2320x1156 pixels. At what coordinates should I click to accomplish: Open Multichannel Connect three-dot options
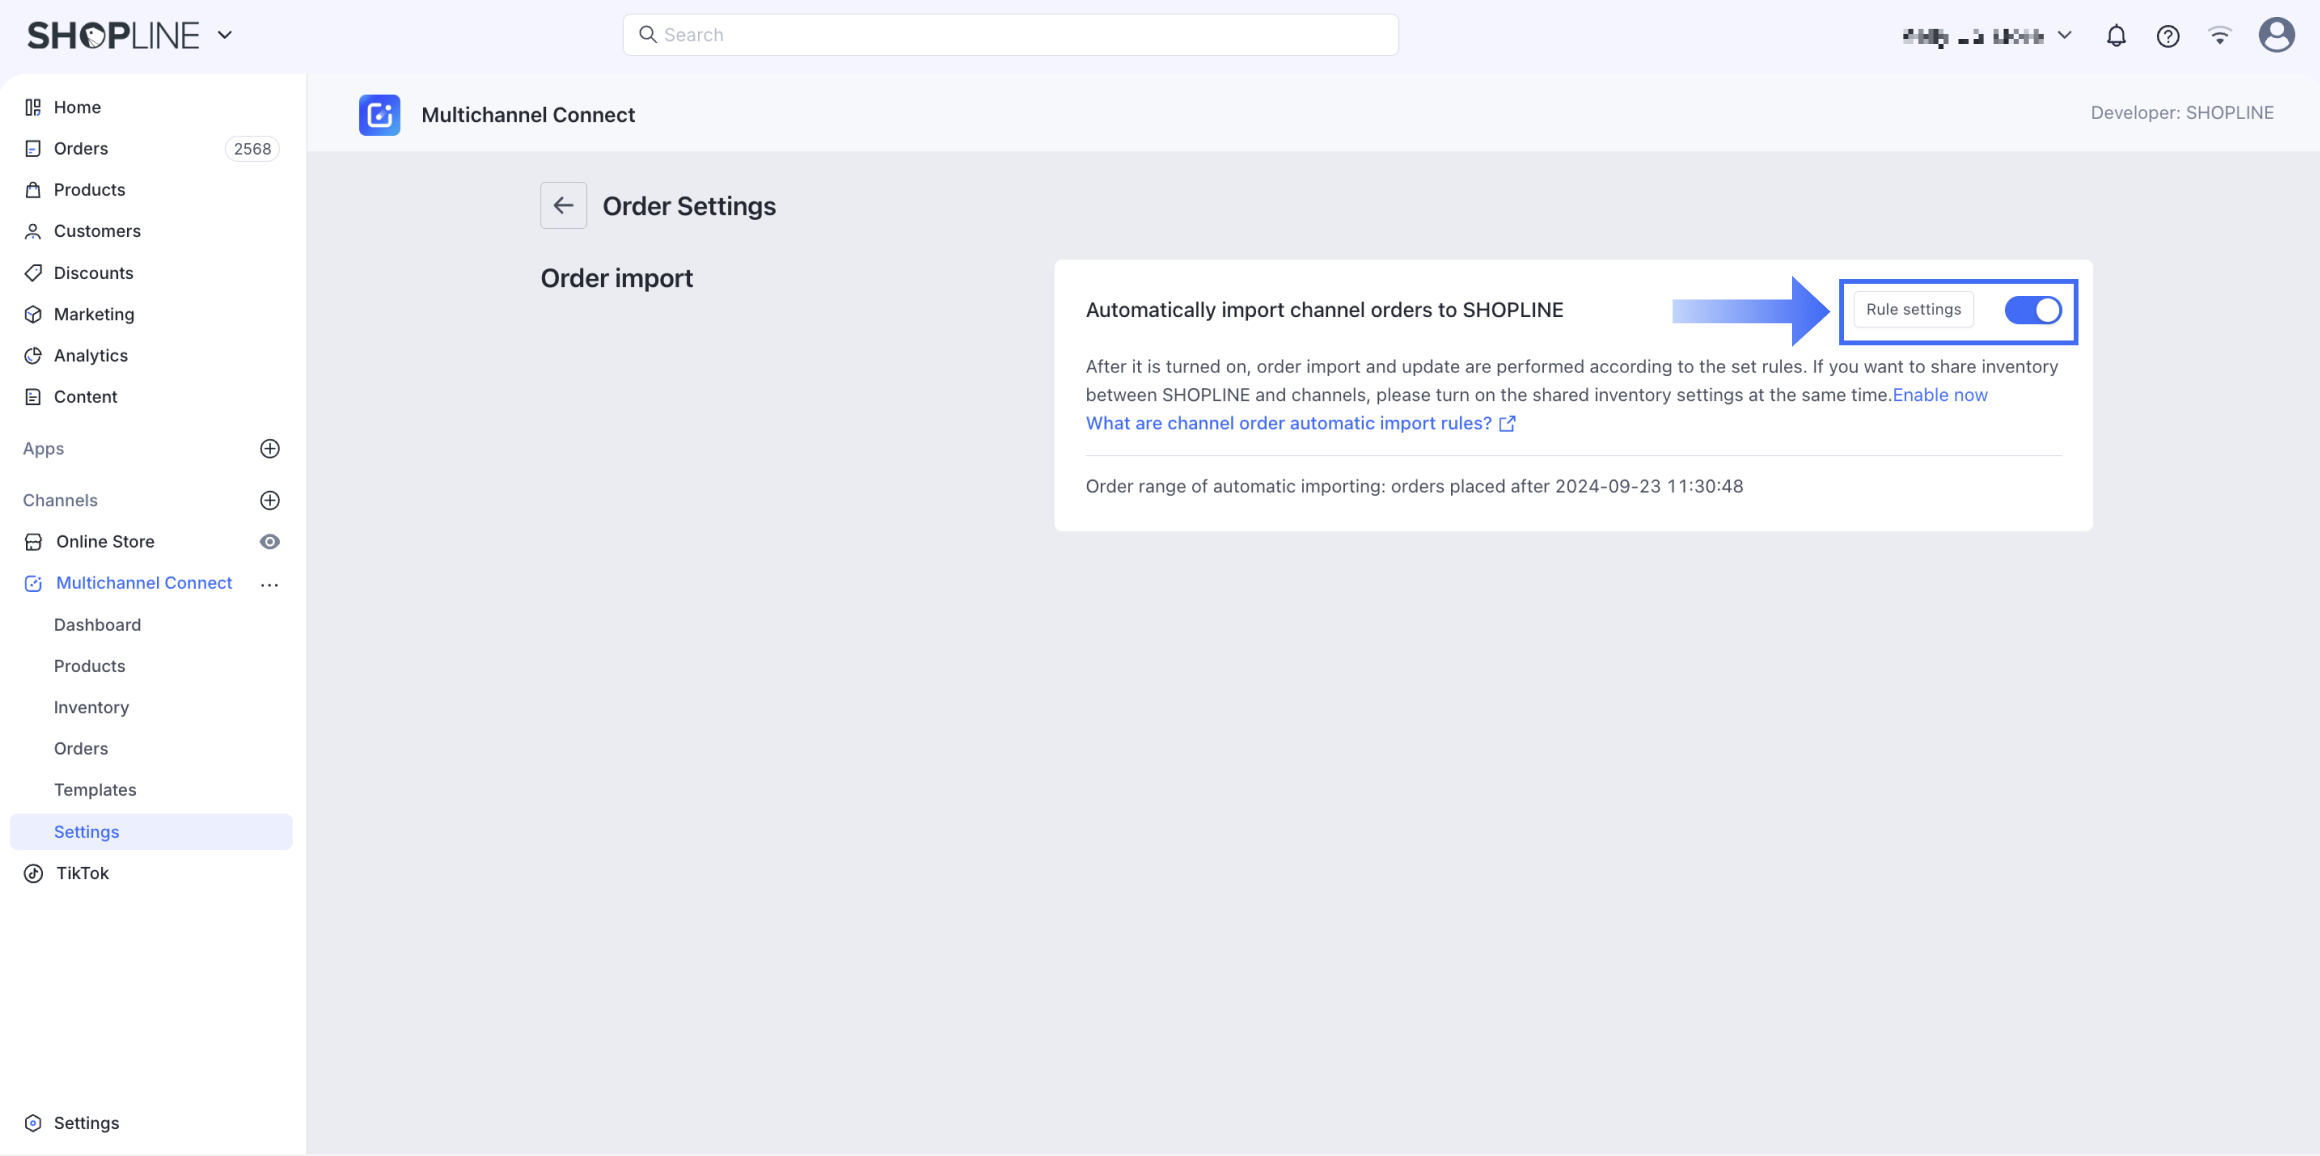click(x=269, y=584)
